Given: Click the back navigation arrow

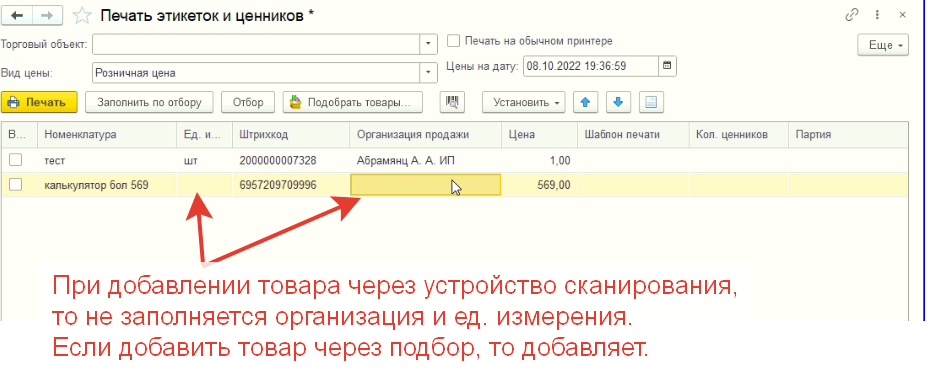Looking at the screenshot, I should coord(17,16).
